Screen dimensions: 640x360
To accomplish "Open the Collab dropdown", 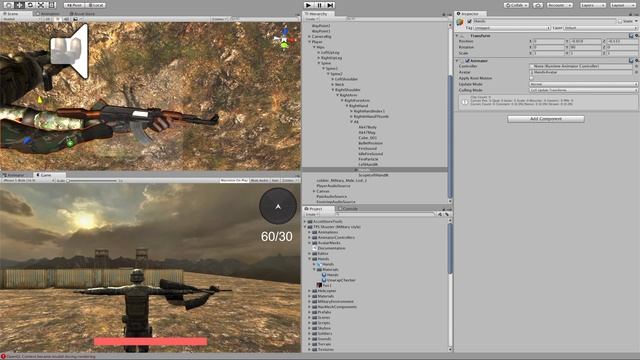I will tap(516, 5).
